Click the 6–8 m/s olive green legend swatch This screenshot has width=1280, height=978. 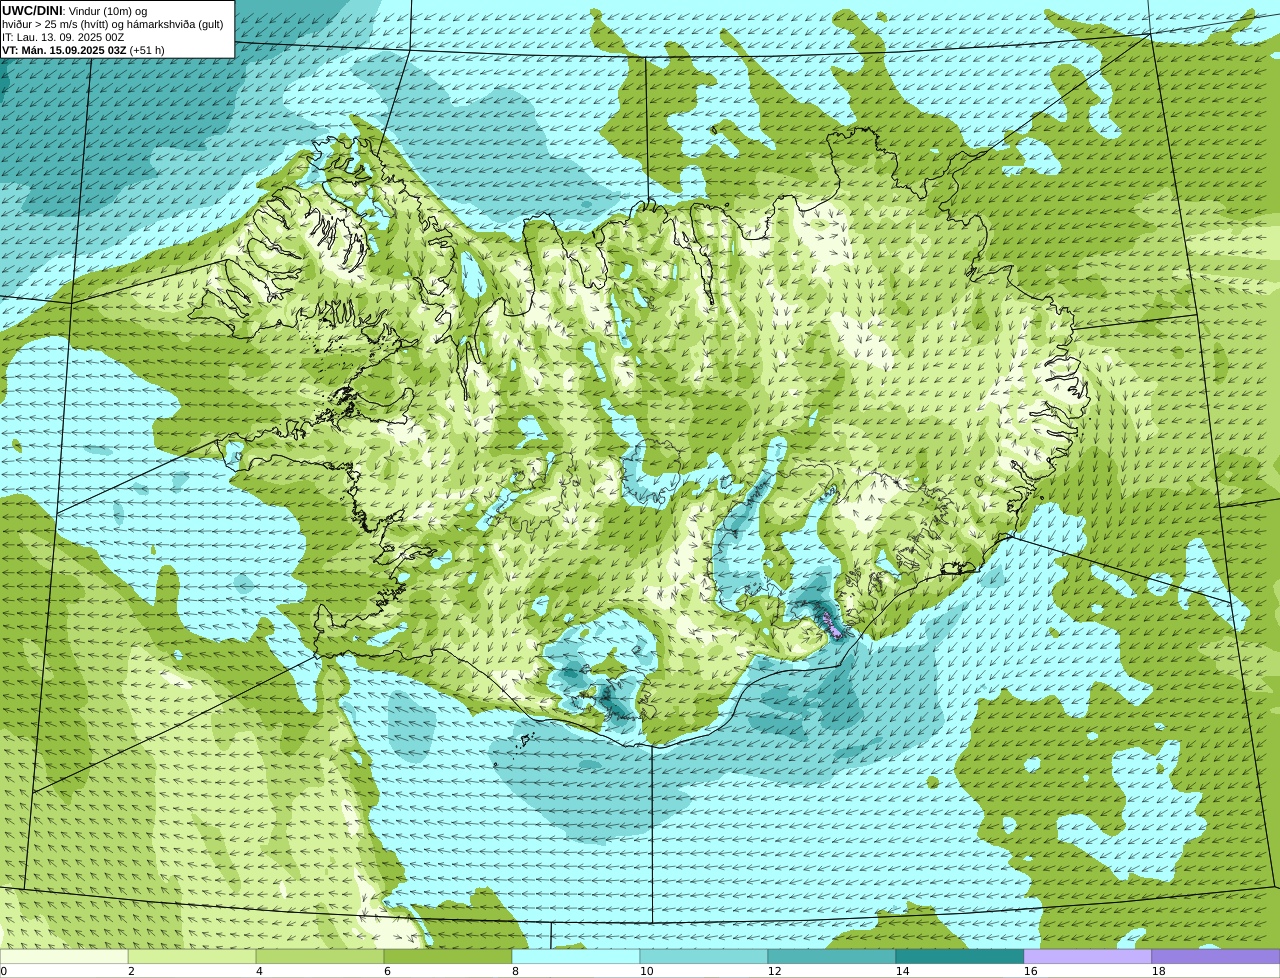[448, 956]
